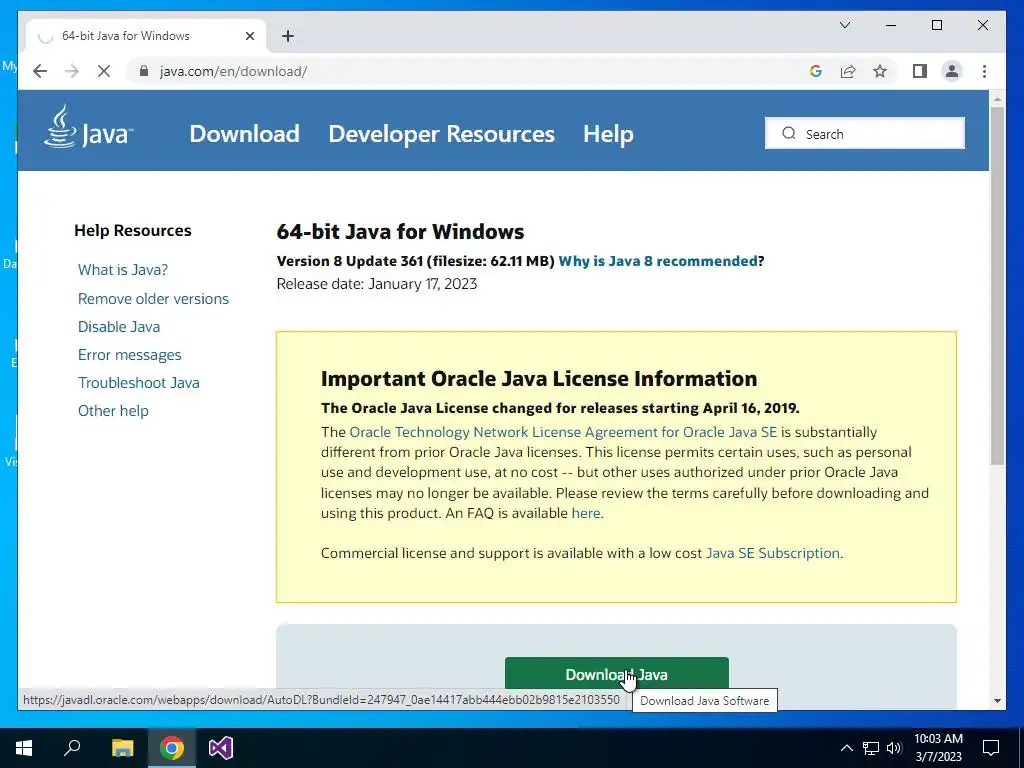The height and width of the screenshot is (768, 1024).
Task: Open Remove older versions link
Action: pos(153,298)
